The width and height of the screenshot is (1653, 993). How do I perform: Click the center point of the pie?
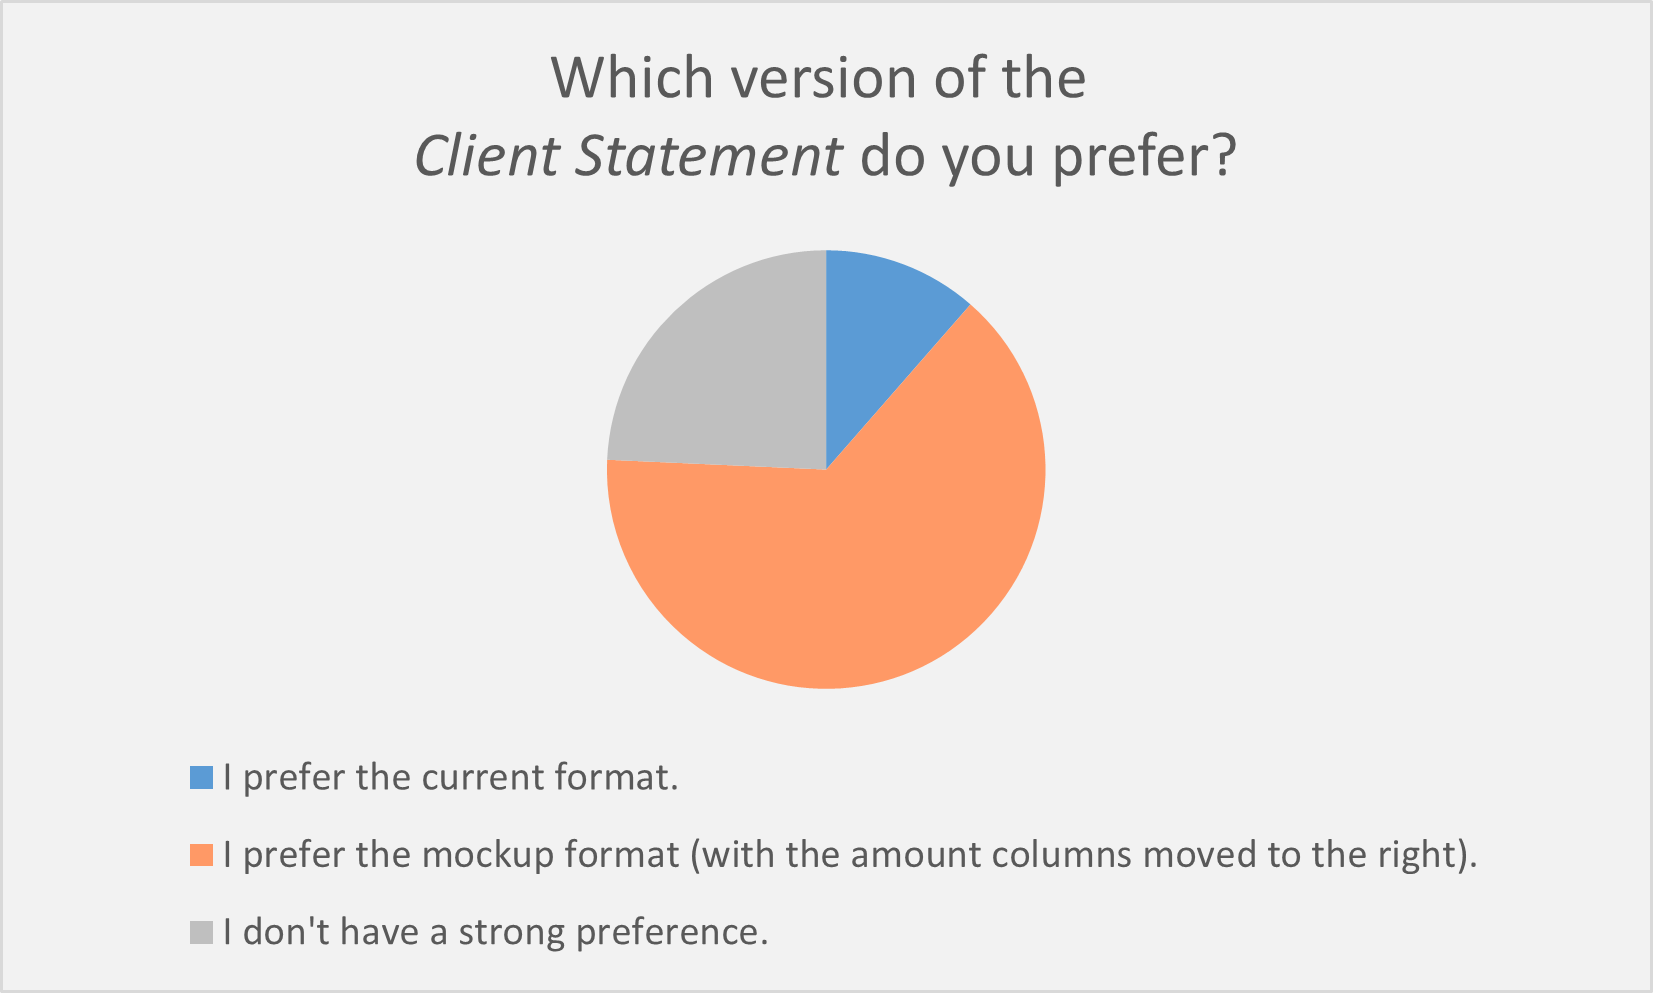[826, 470]
